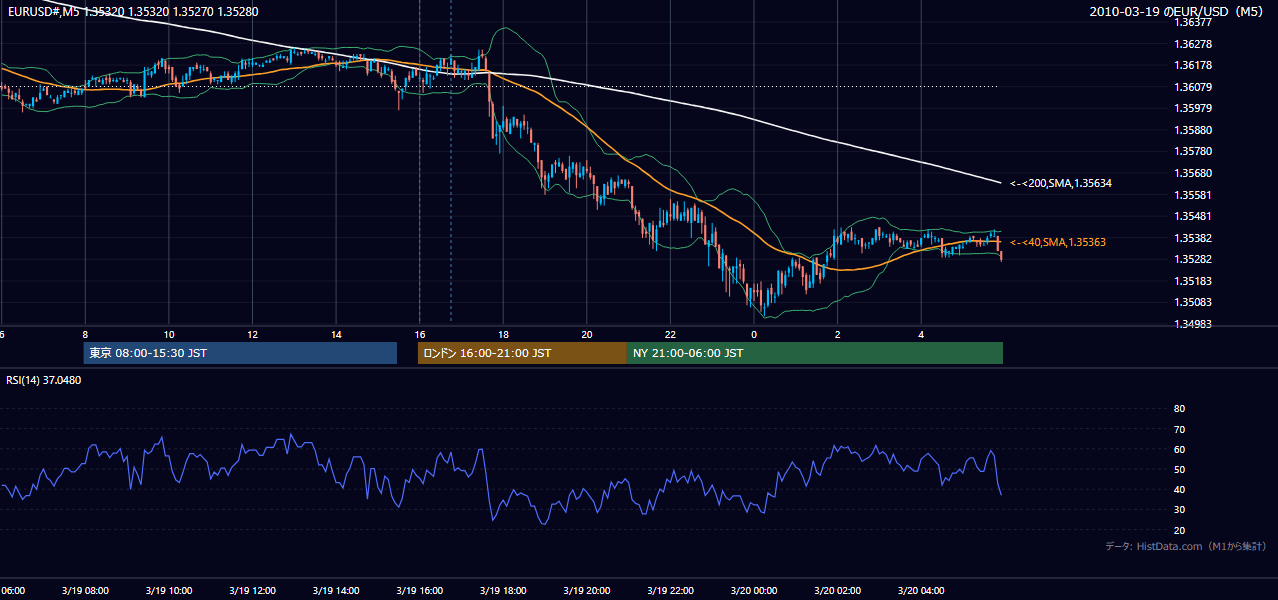Click the bottom axis label 3/19 08:00
This screenshot has height=600, width=1278.
84,591
